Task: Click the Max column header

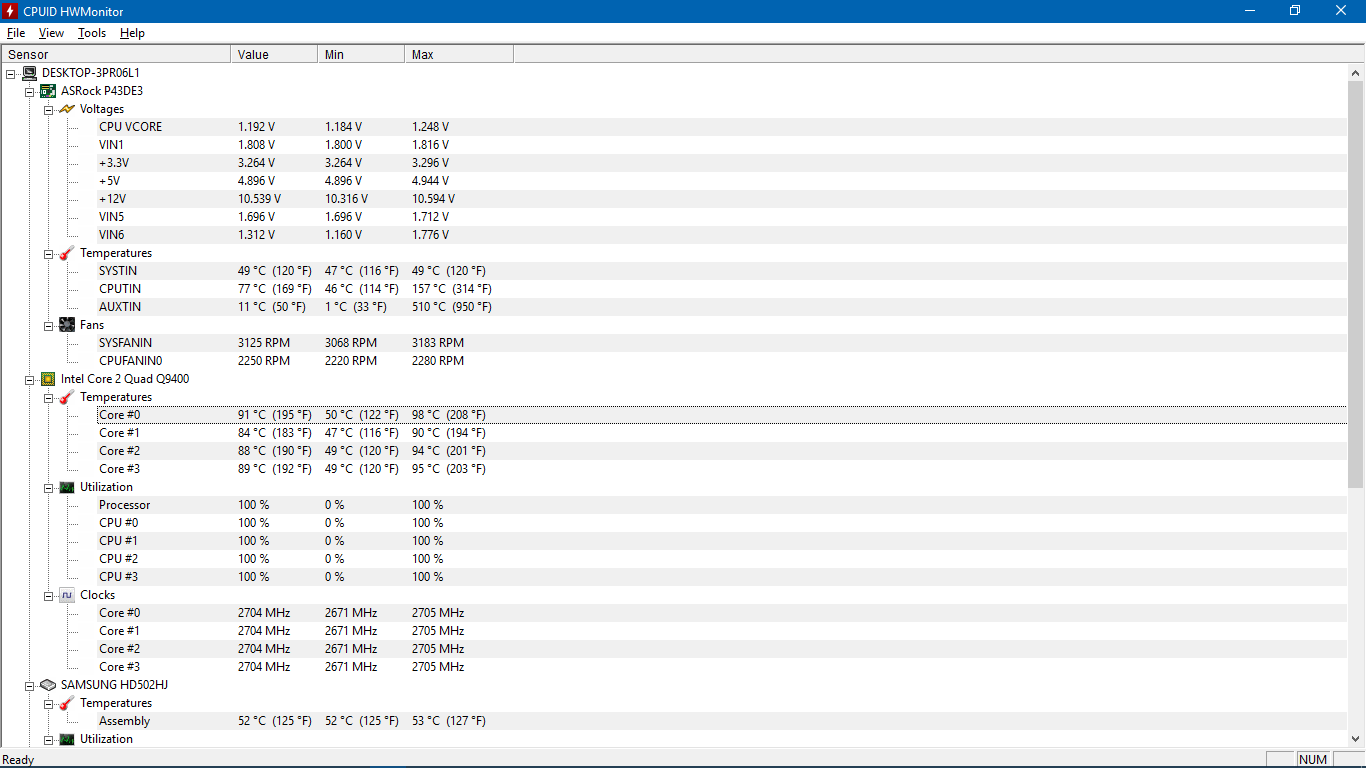Action: 459,54
